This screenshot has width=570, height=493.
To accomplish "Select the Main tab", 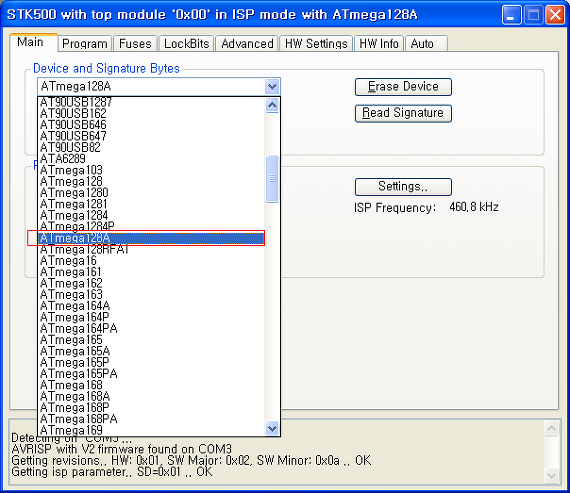I will tap(33, 43).
